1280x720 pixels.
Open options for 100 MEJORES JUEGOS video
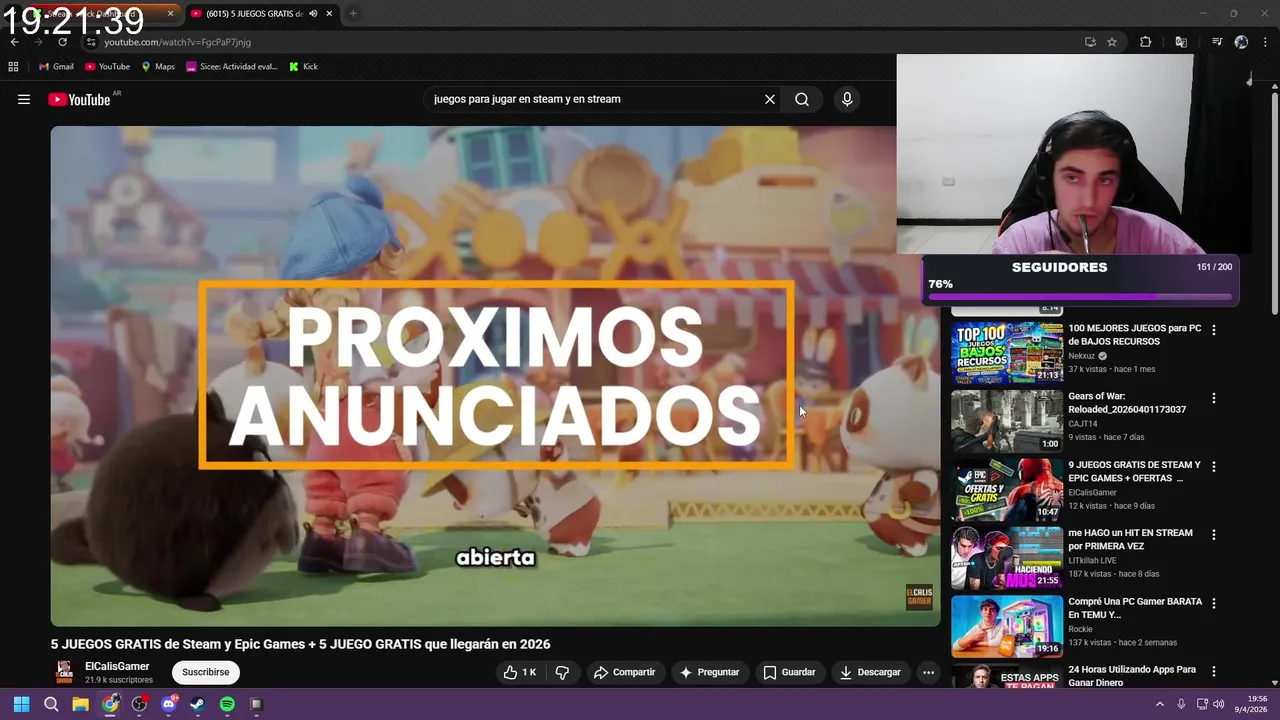[x=1214, y=330]
